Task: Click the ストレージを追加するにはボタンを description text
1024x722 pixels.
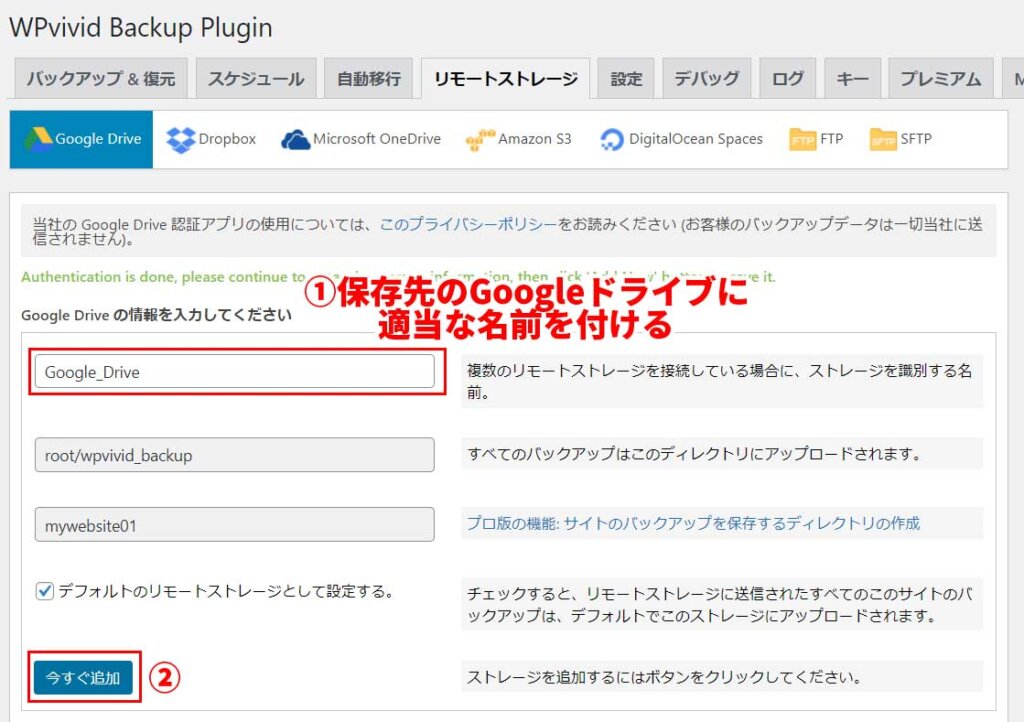Action: click(x=664, y=677)
